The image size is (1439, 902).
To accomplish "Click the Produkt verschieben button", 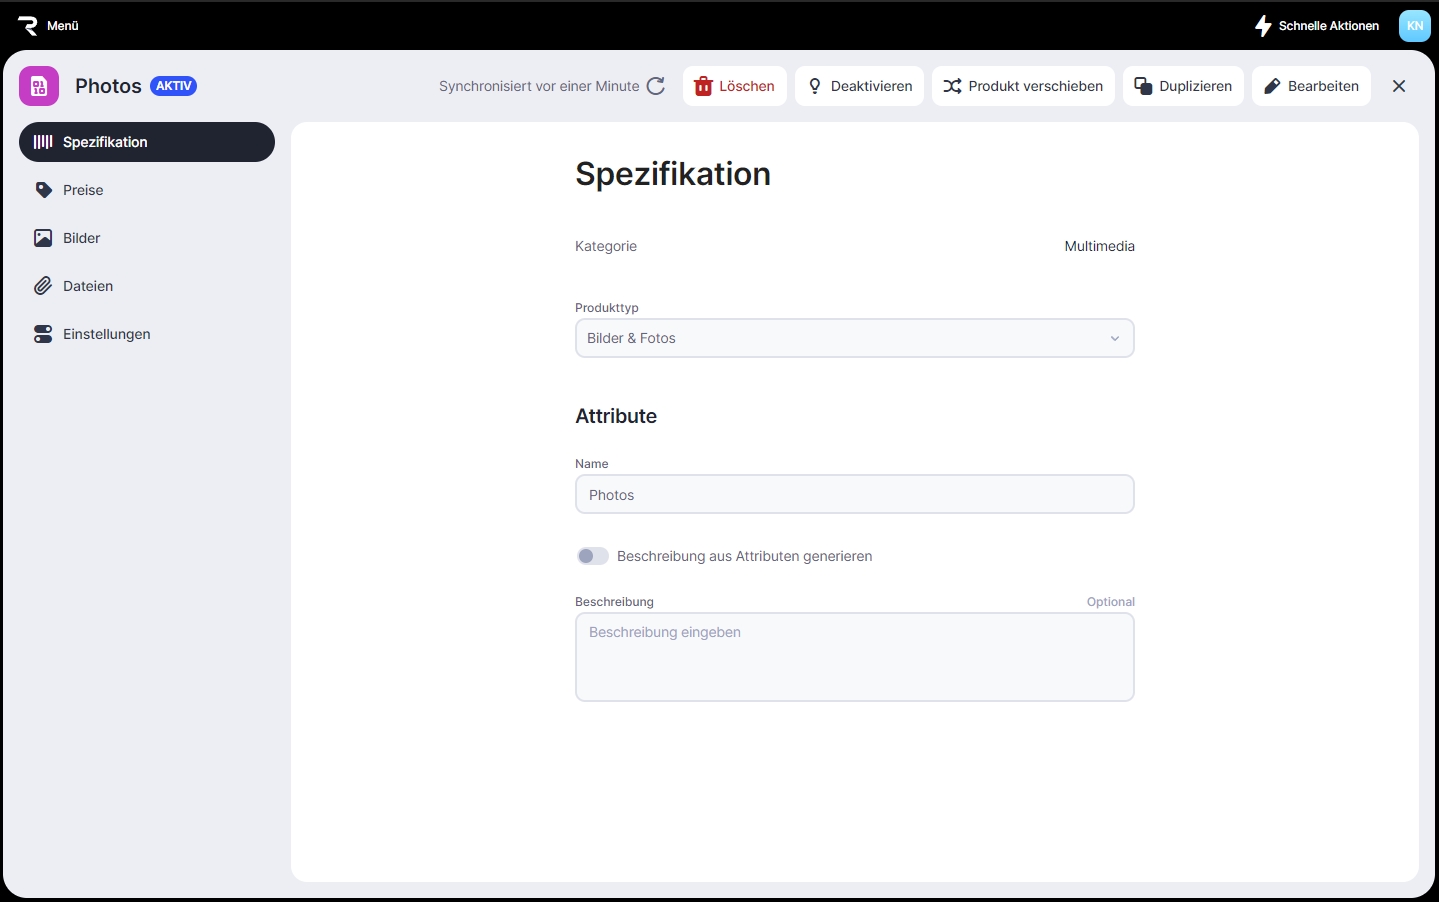I will (x=1023, y=86).
